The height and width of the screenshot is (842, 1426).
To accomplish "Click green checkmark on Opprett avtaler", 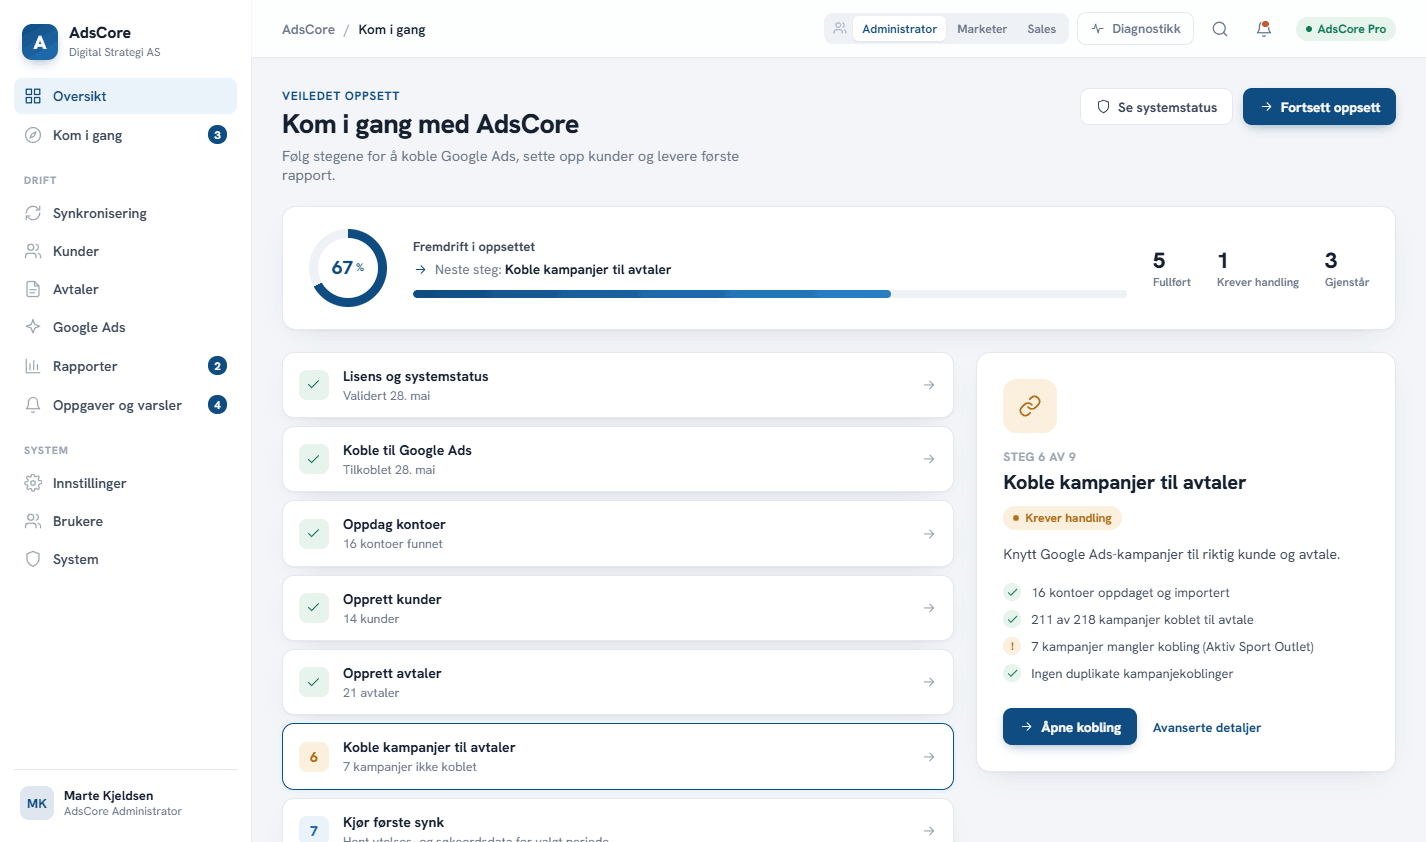I will [314, 682].
